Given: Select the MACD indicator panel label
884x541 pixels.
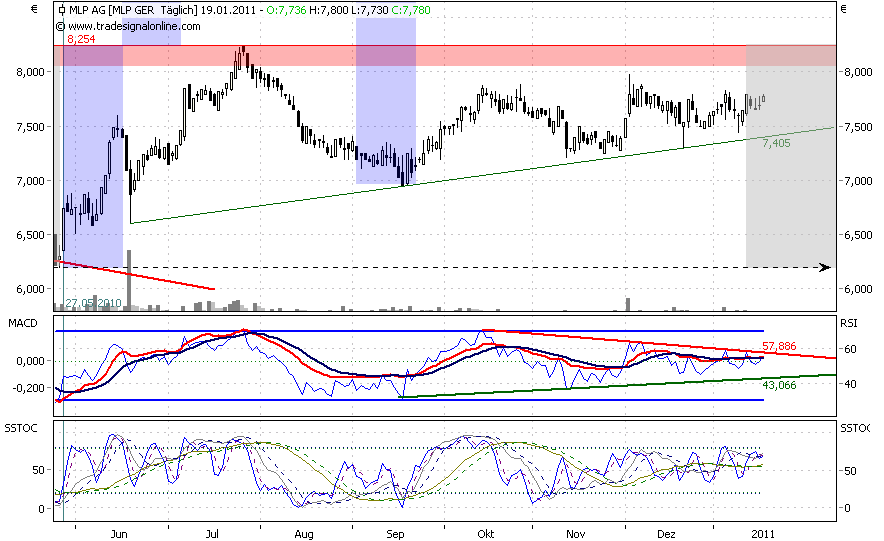Looking at the screenshot, I should click(x=22, y=323).
